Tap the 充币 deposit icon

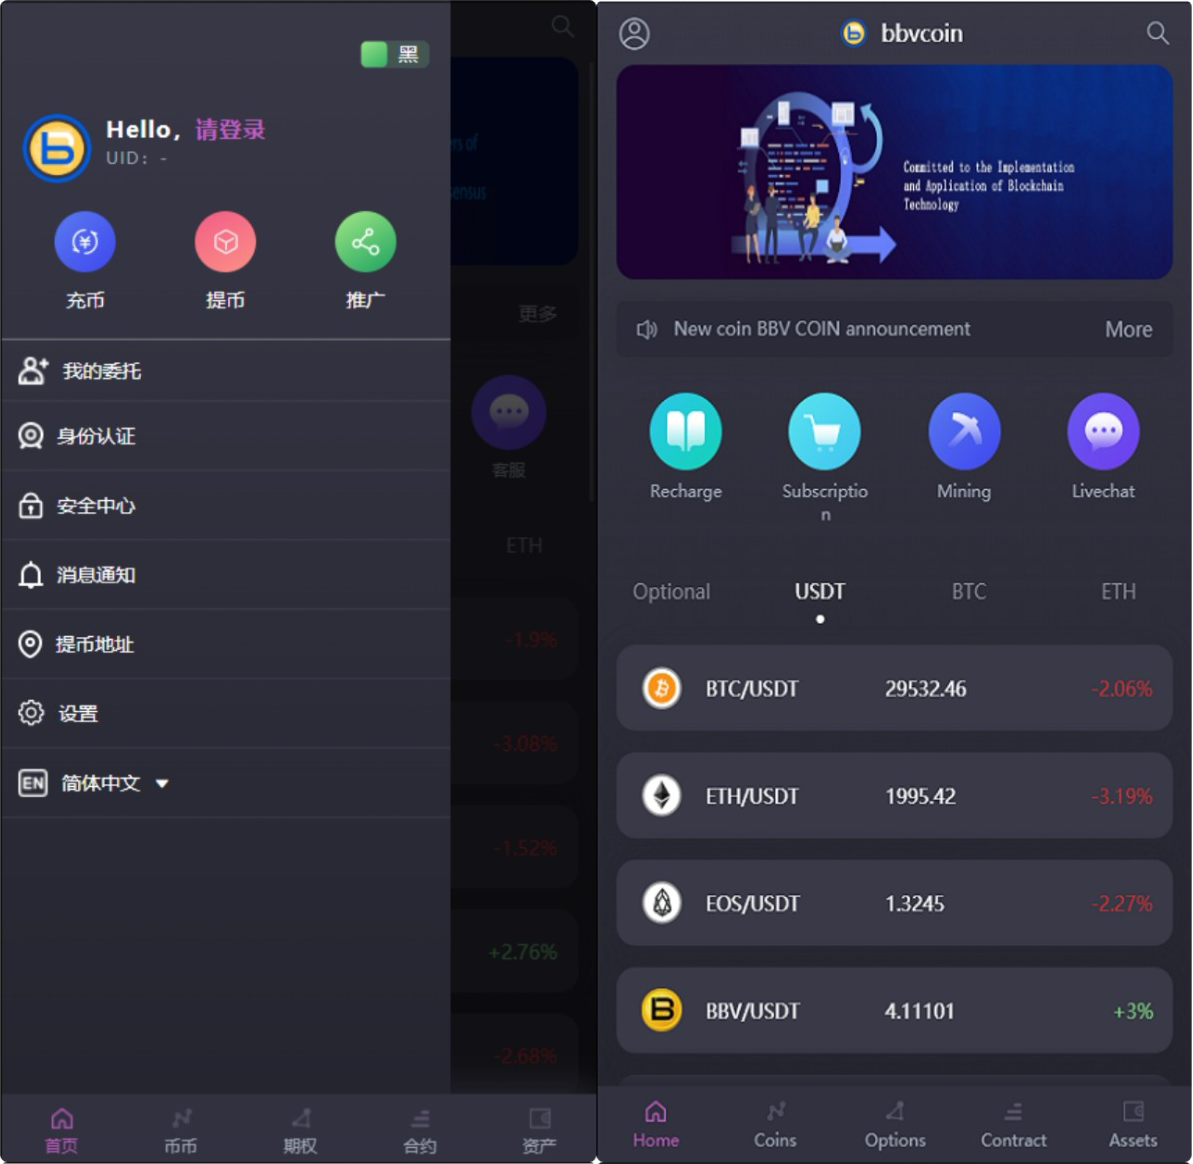click(x=84, y=242)
